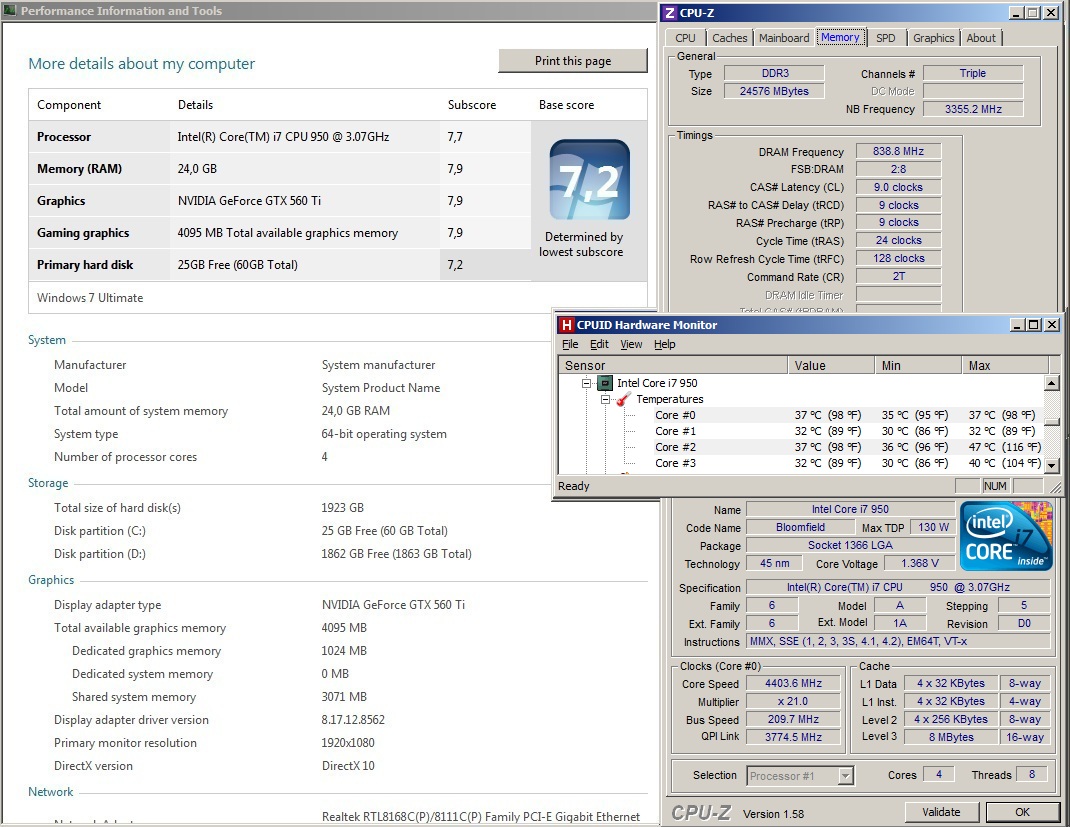Collapse the Temperatures tree node
Viewport: 1070px width, 827px height.
(x=605, y=399)
